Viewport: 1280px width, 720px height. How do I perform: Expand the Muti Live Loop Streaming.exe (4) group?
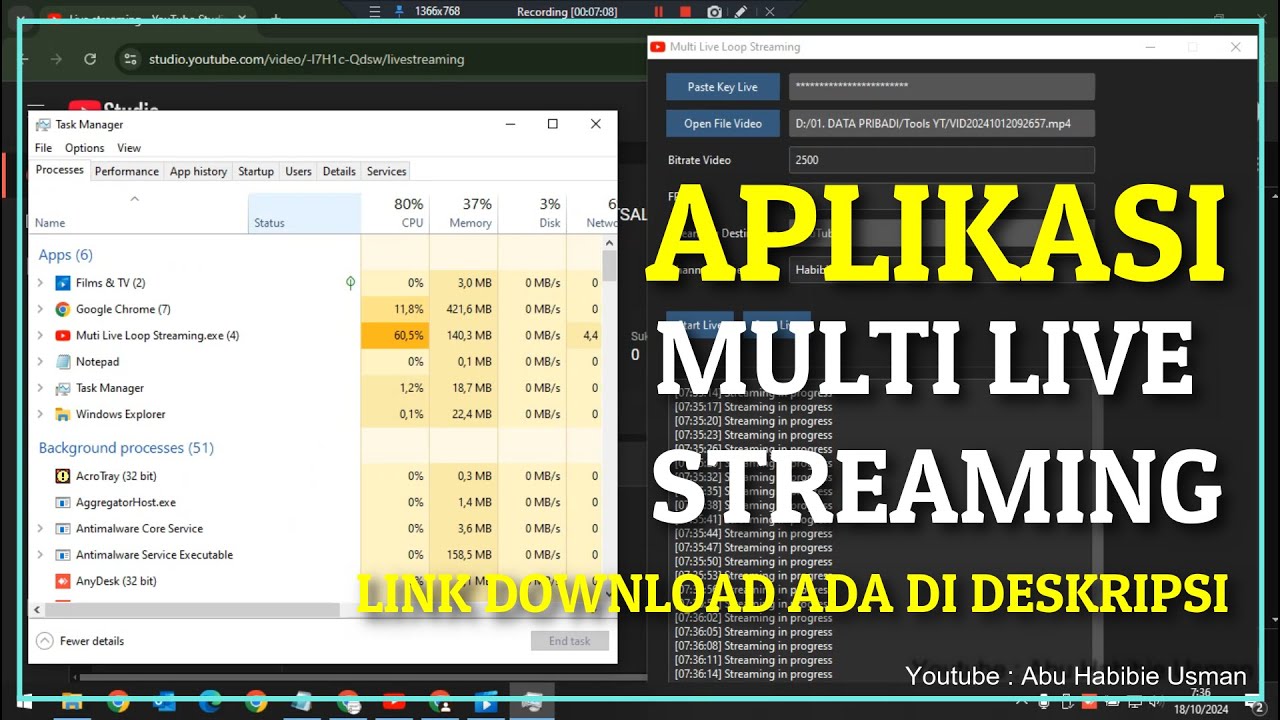[x=40, y=335]
